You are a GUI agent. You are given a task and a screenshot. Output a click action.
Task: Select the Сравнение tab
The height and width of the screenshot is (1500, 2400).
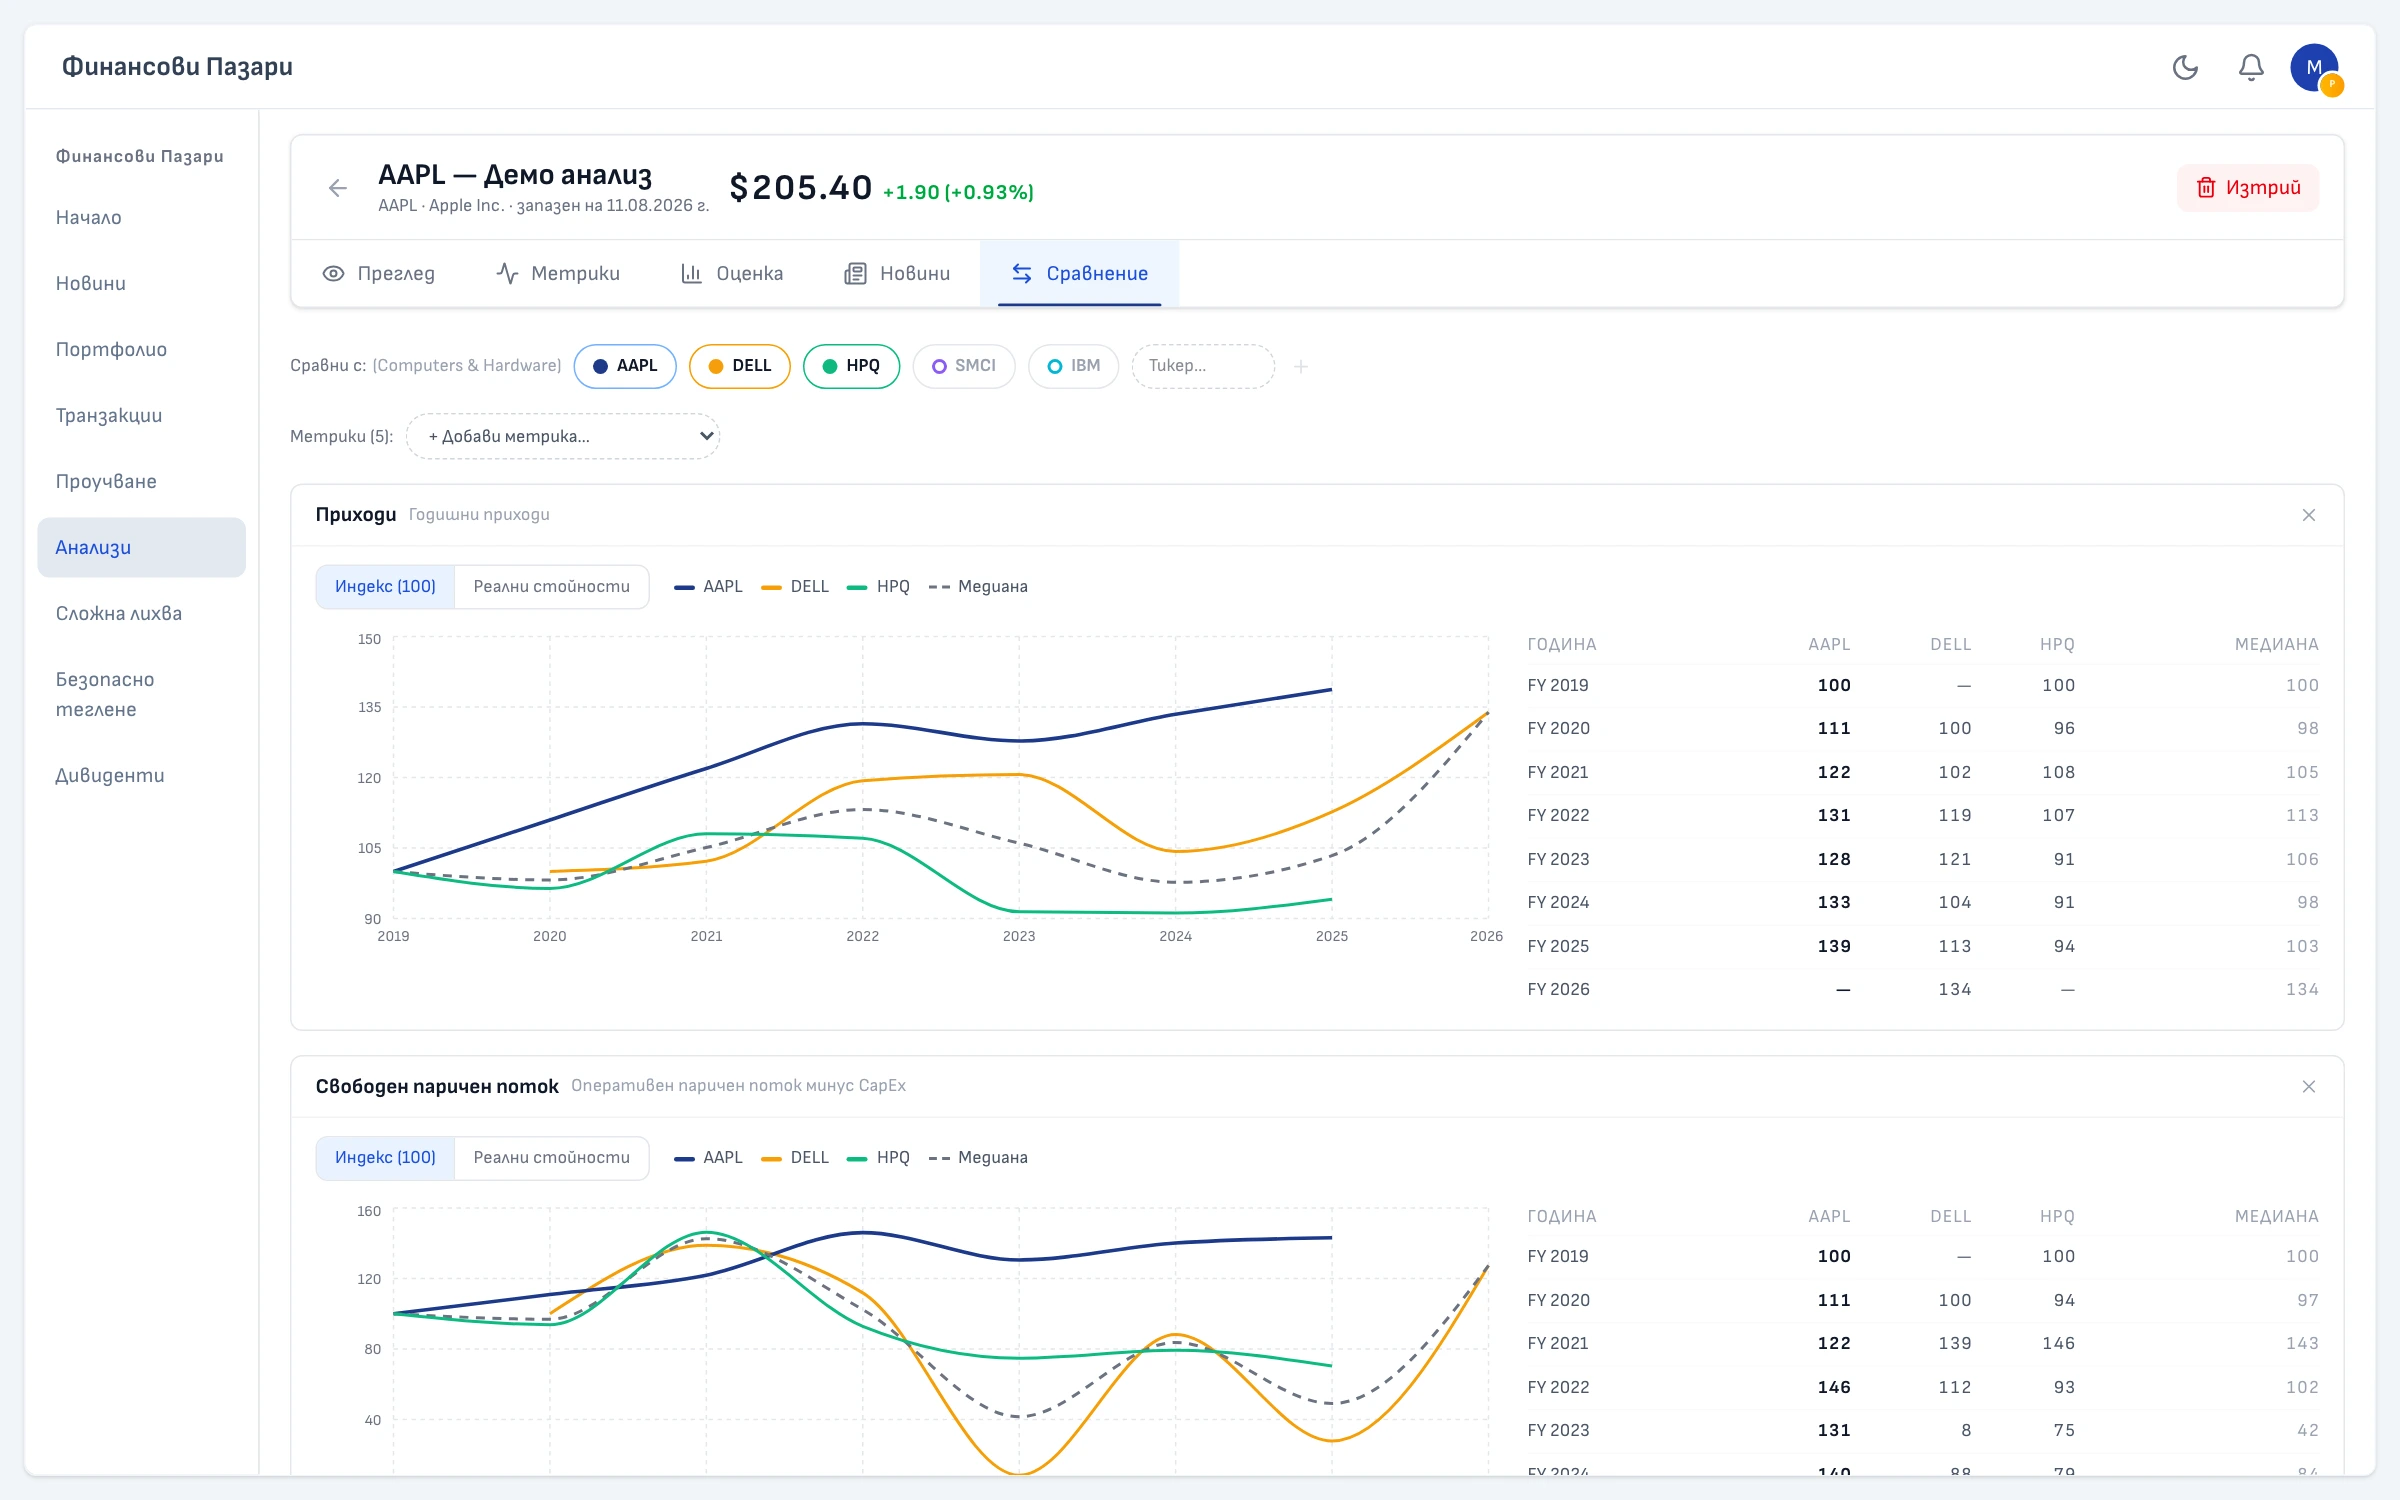(x=1080, y=274)
